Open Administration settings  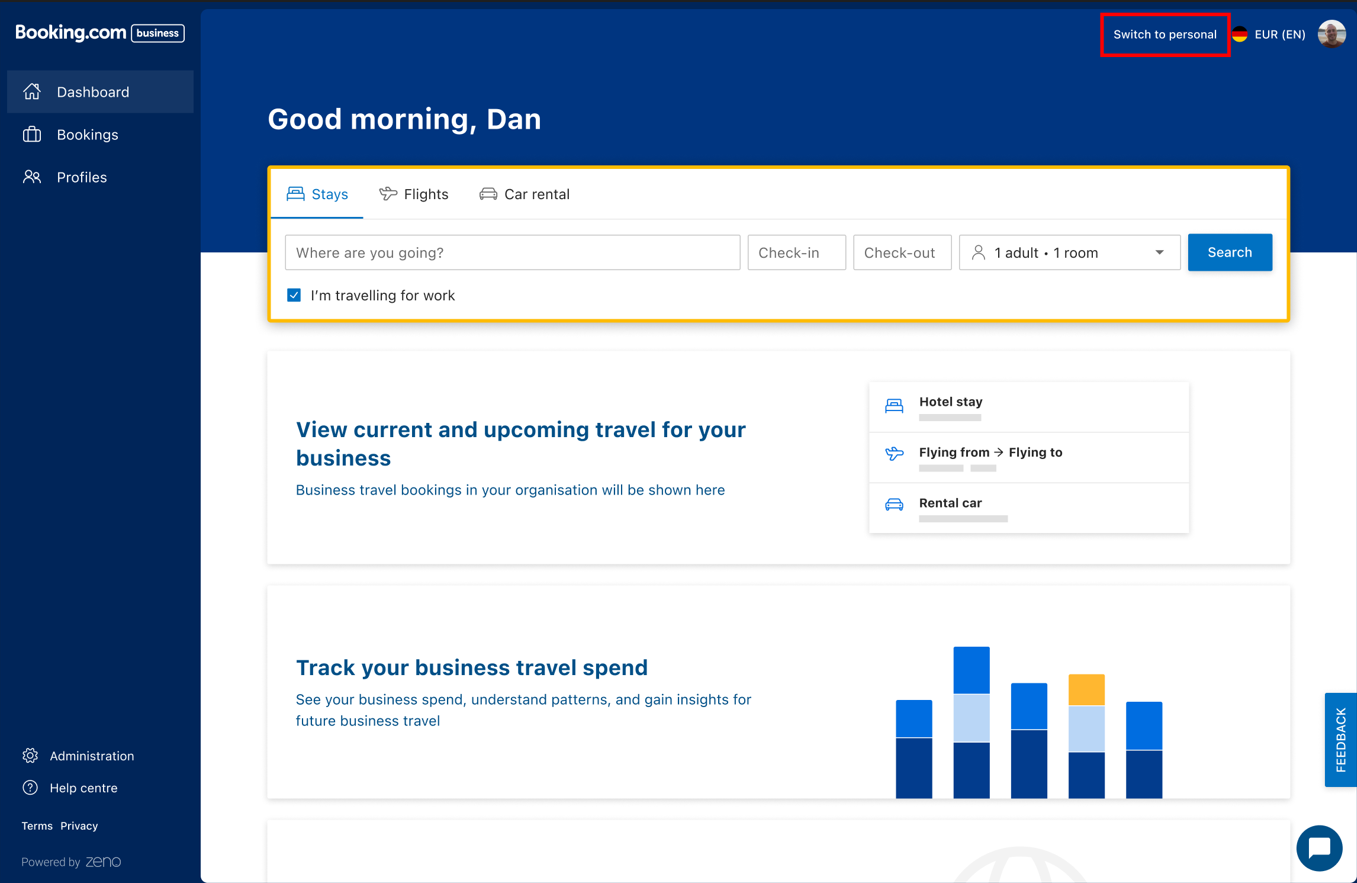coord(93,755)
